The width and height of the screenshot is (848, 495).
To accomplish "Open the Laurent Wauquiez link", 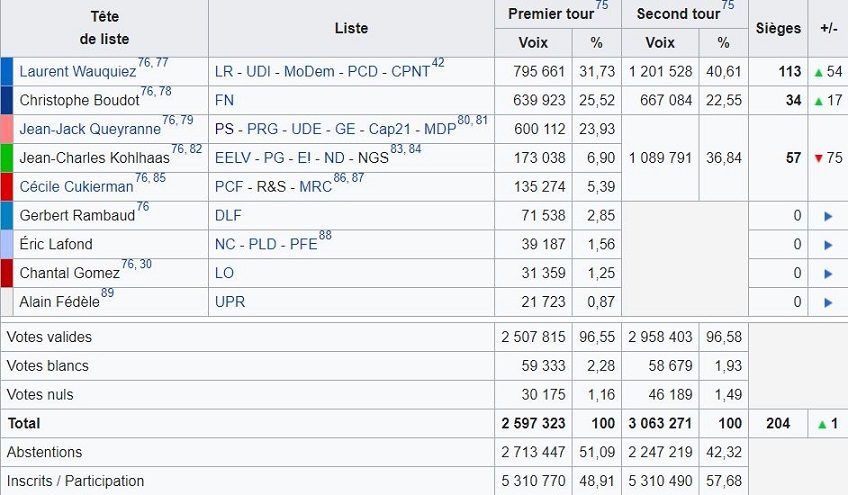I will click(77, 72).
